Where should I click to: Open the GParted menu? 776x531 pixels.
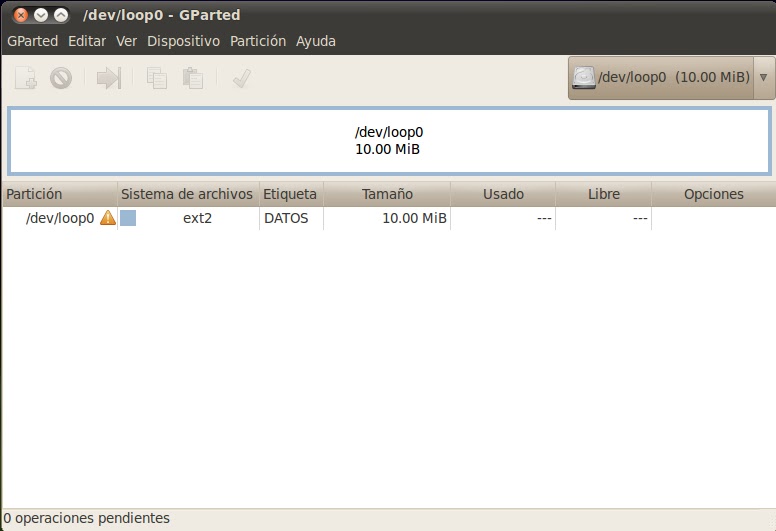pos(33,41)
